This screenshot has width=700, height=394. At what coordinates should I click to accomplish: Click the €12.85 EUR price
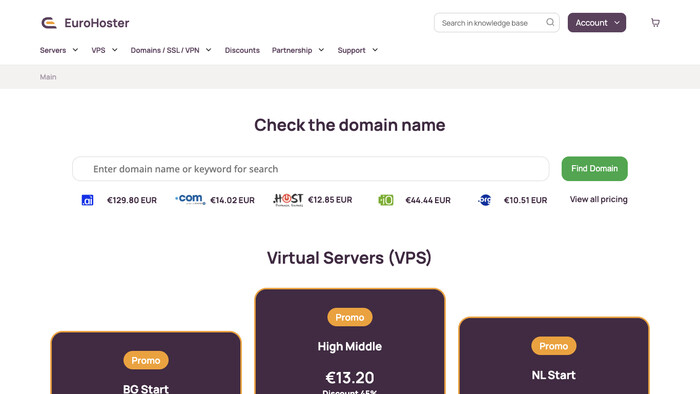tap(330, 200)
